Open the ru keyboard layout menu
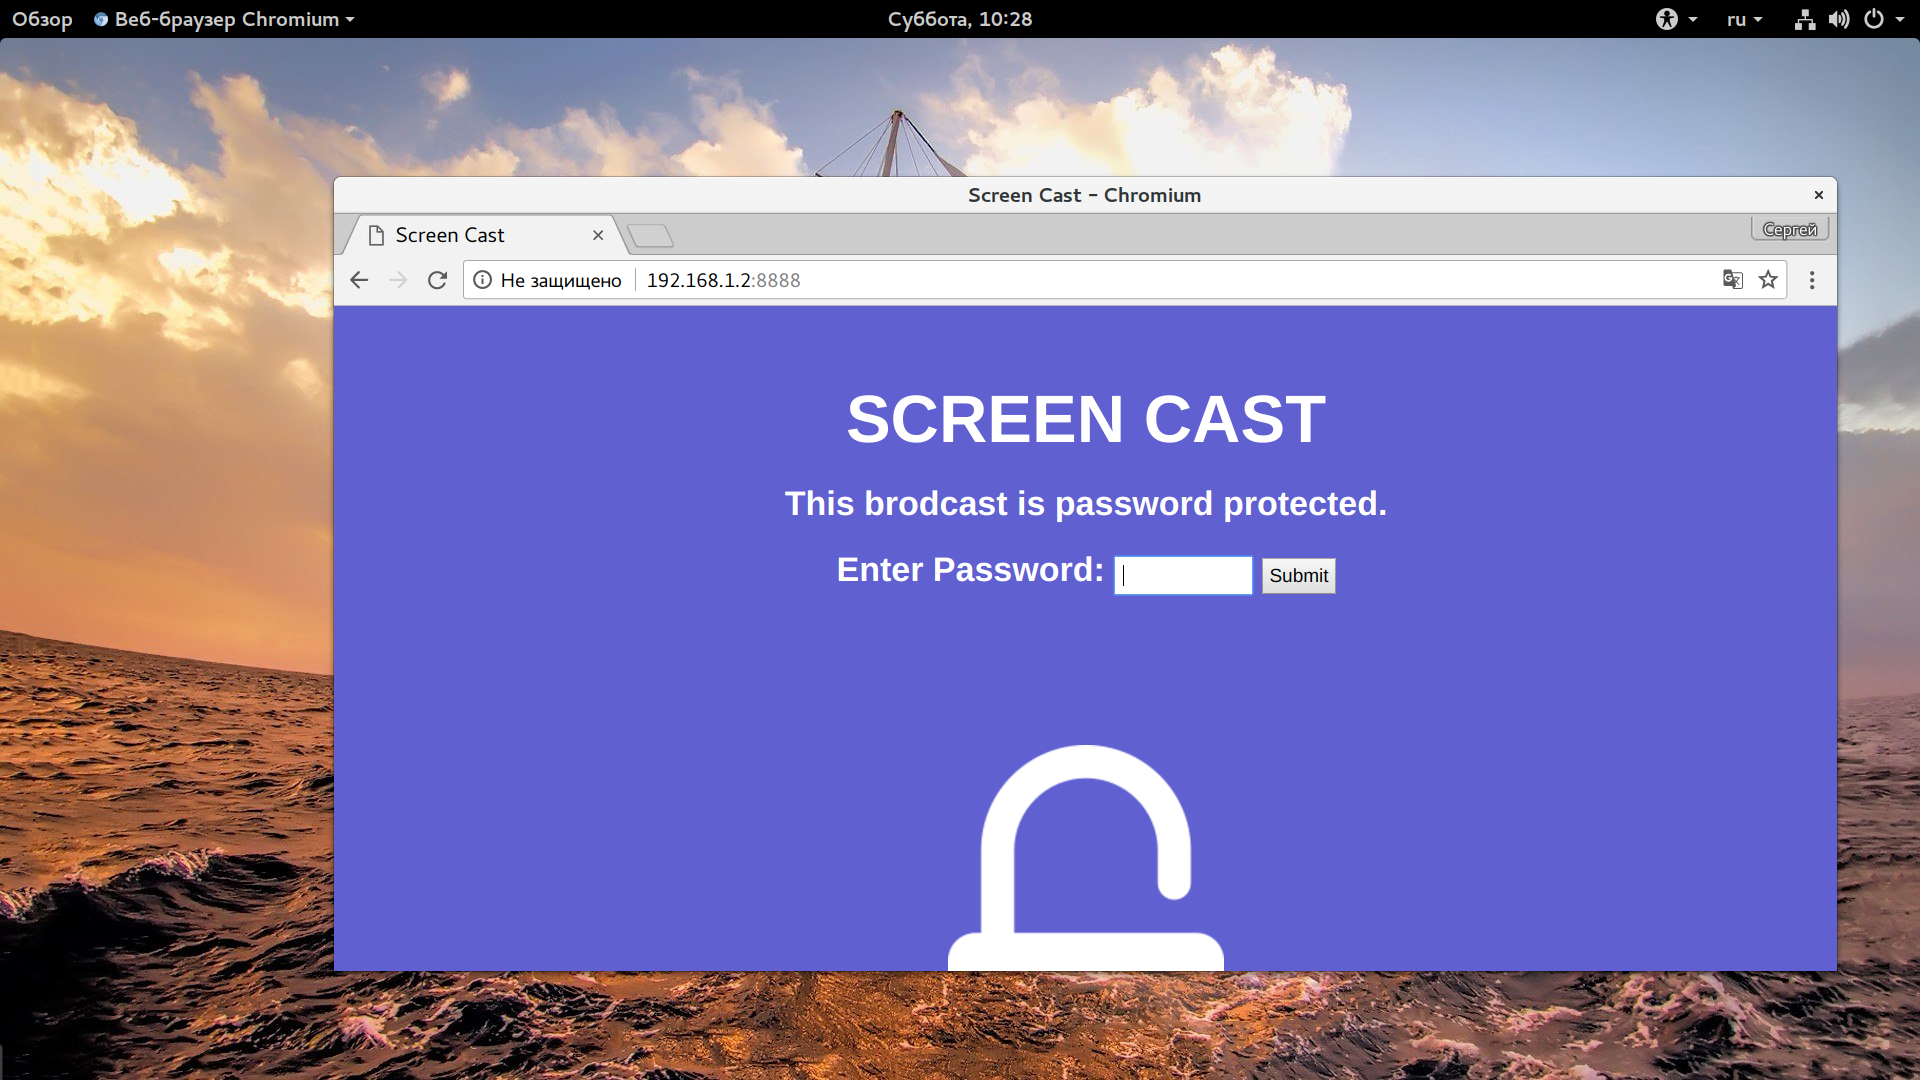 point(1744,19)
